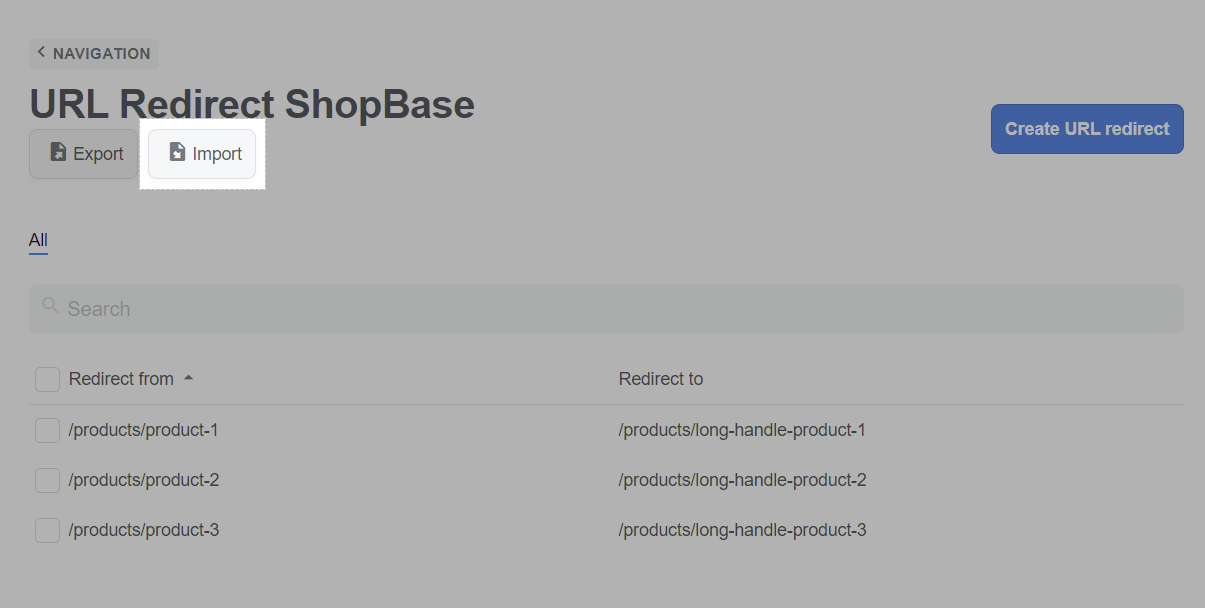Click the back chevron beside NAVIGATION
The width and height of the screenshot is (1205, 608).
(x=41, y=52)
